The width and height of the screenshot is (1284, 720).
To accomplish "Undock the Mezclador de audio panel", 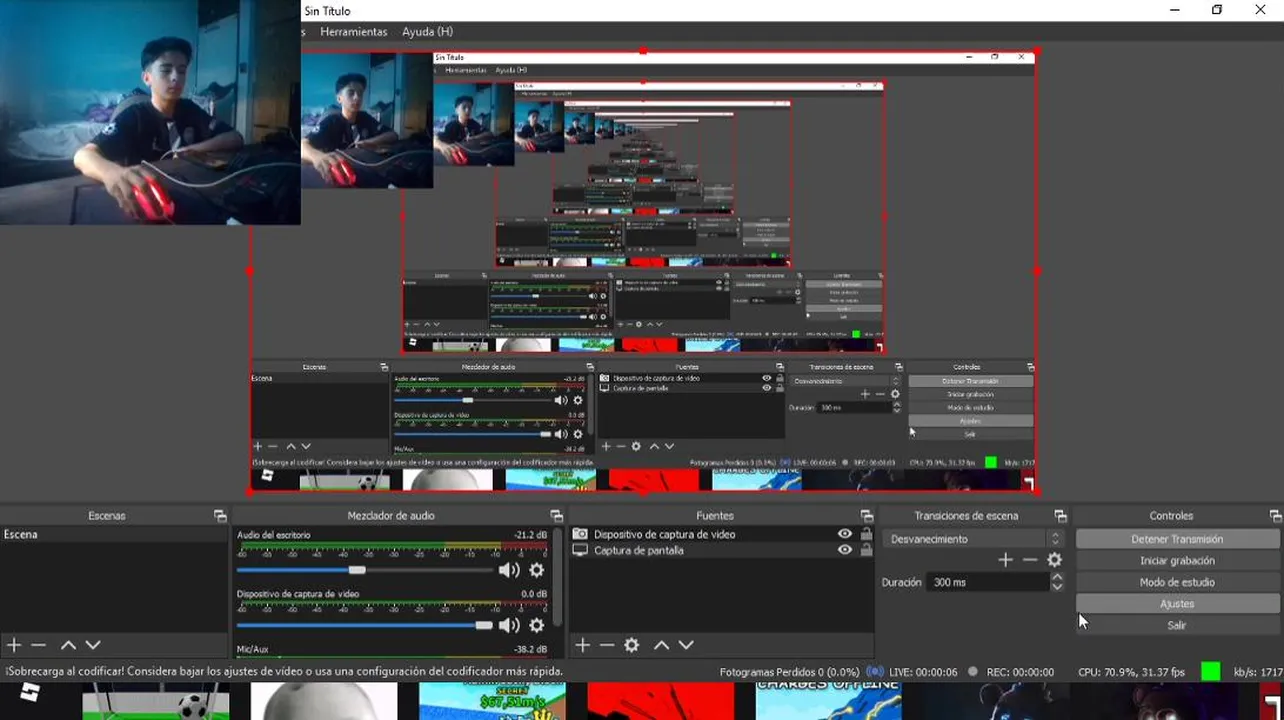I will (x=556, y=516).
